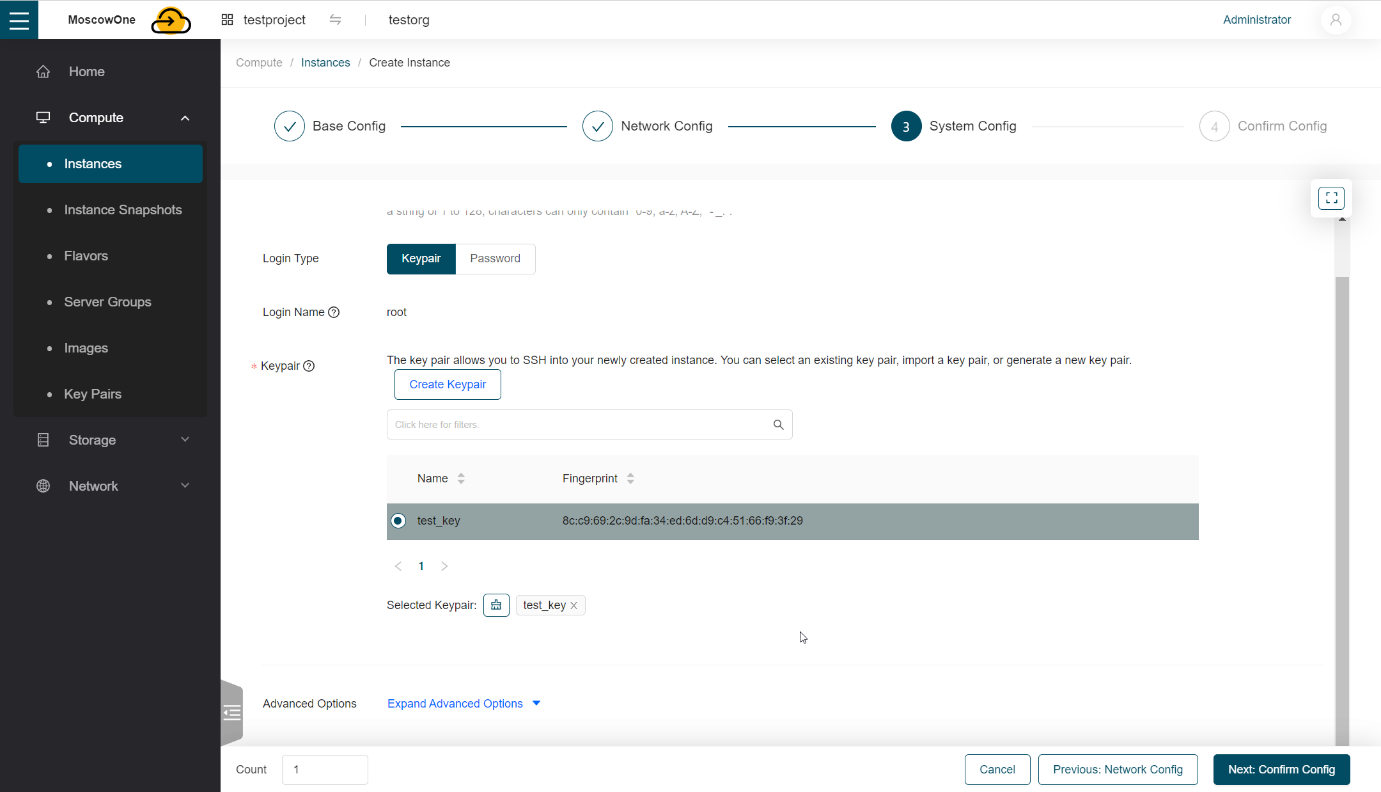1381x792 pixels.
Task: Switch Login Type to Password
Action: (495, 259)
